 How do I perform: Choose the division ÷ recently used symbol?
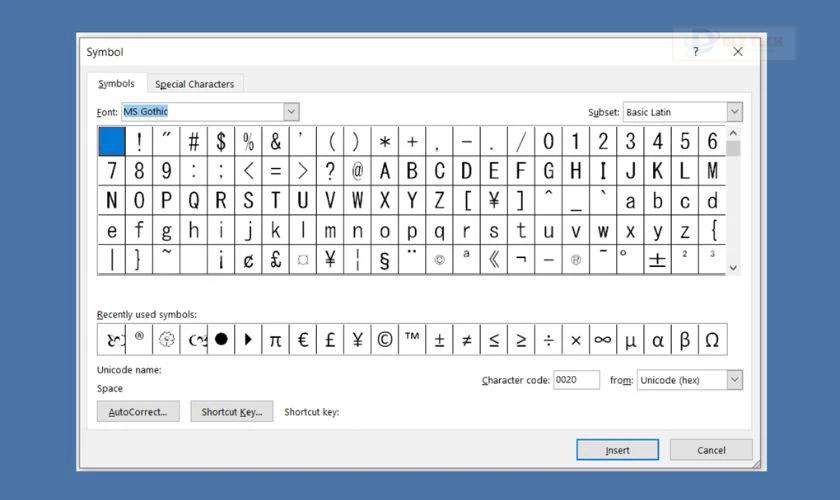click(549, 339)
